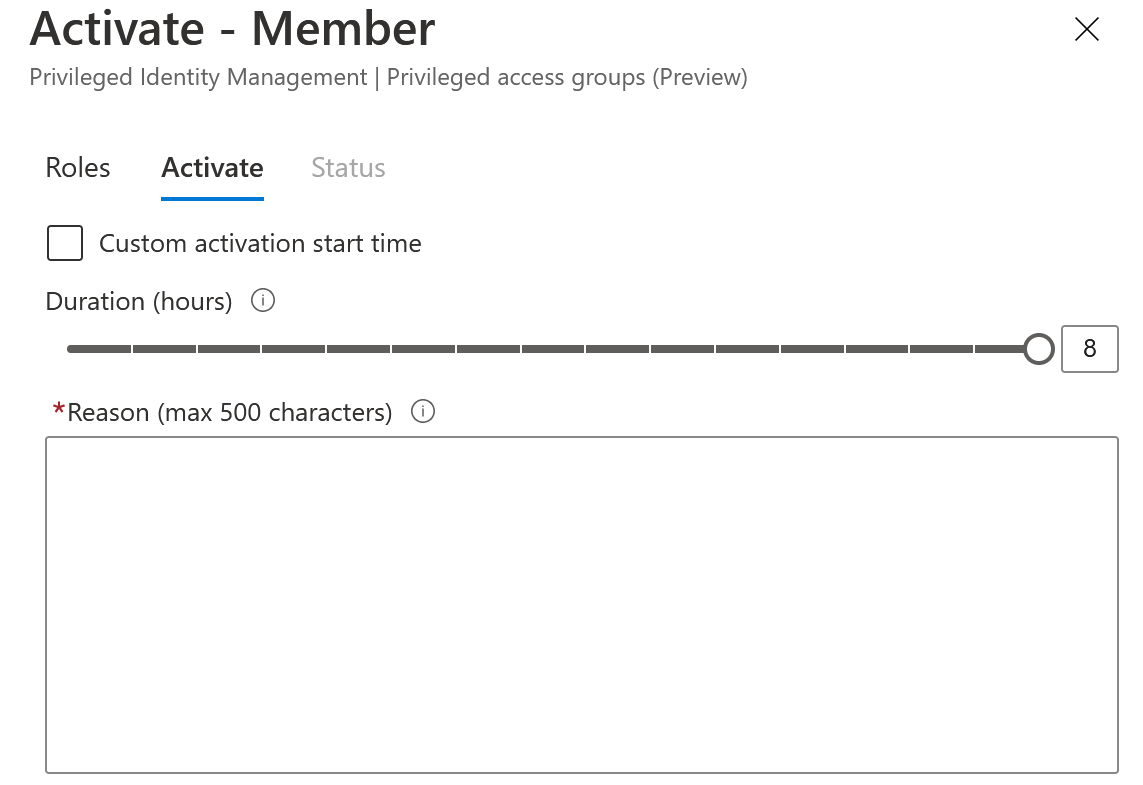The image size is (1143, 785).
Task: Open the greyed-out Status tab
Action: coord(348,168)
